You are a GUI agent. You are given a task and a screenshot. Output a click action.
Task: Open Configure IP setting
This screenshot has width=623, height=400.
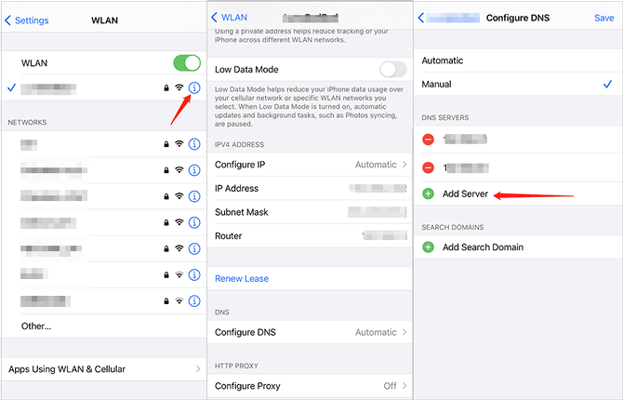pyautogui.click(x=310, y=164)
